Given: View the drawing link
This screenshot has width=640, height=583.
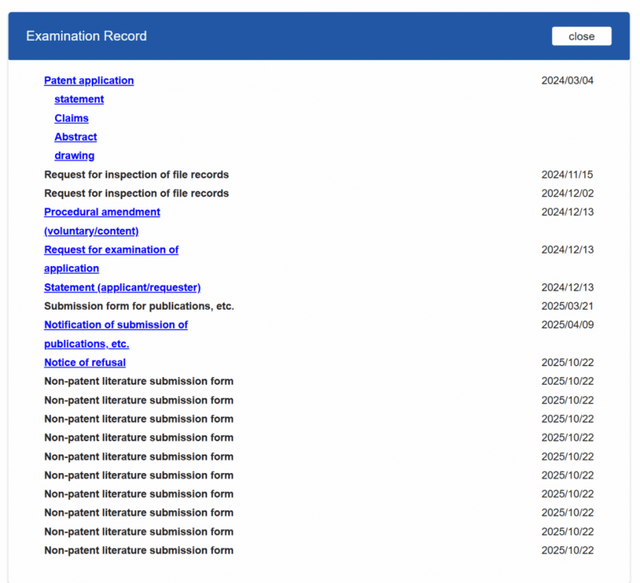Looking at the screenshot, I should tap(74, 156).
